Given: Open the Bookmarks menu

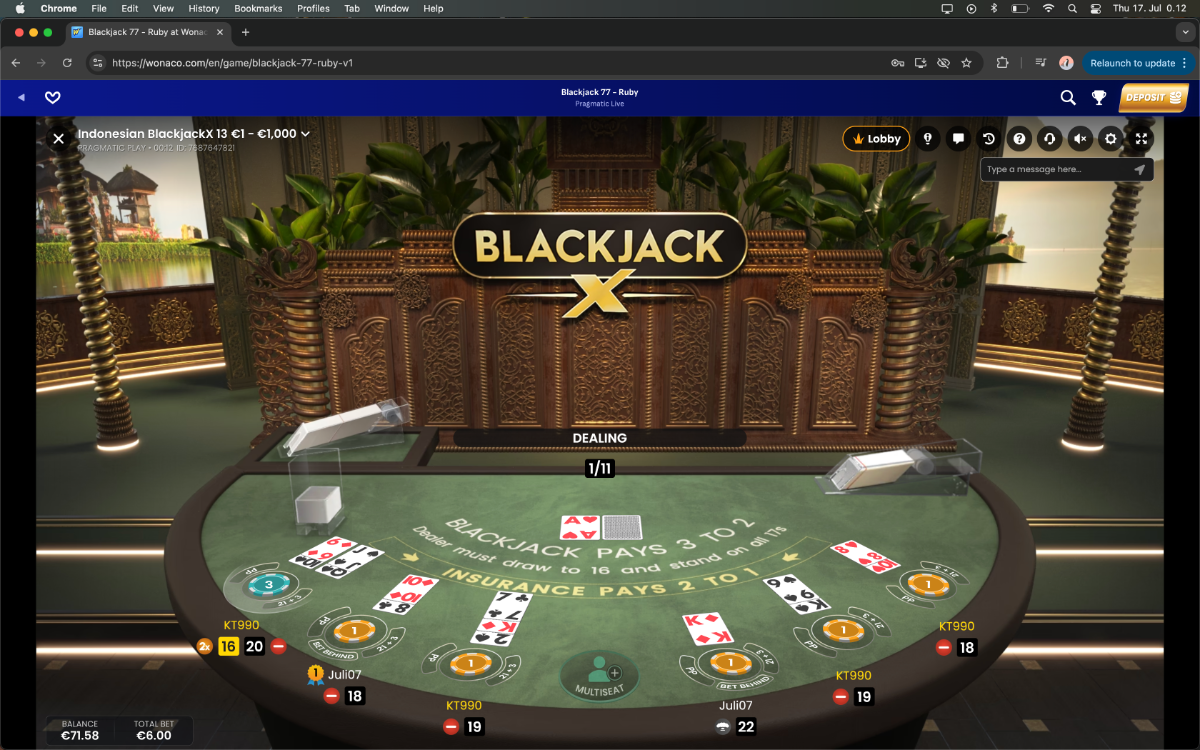Looking at the screenshot, I should (258, 8).
